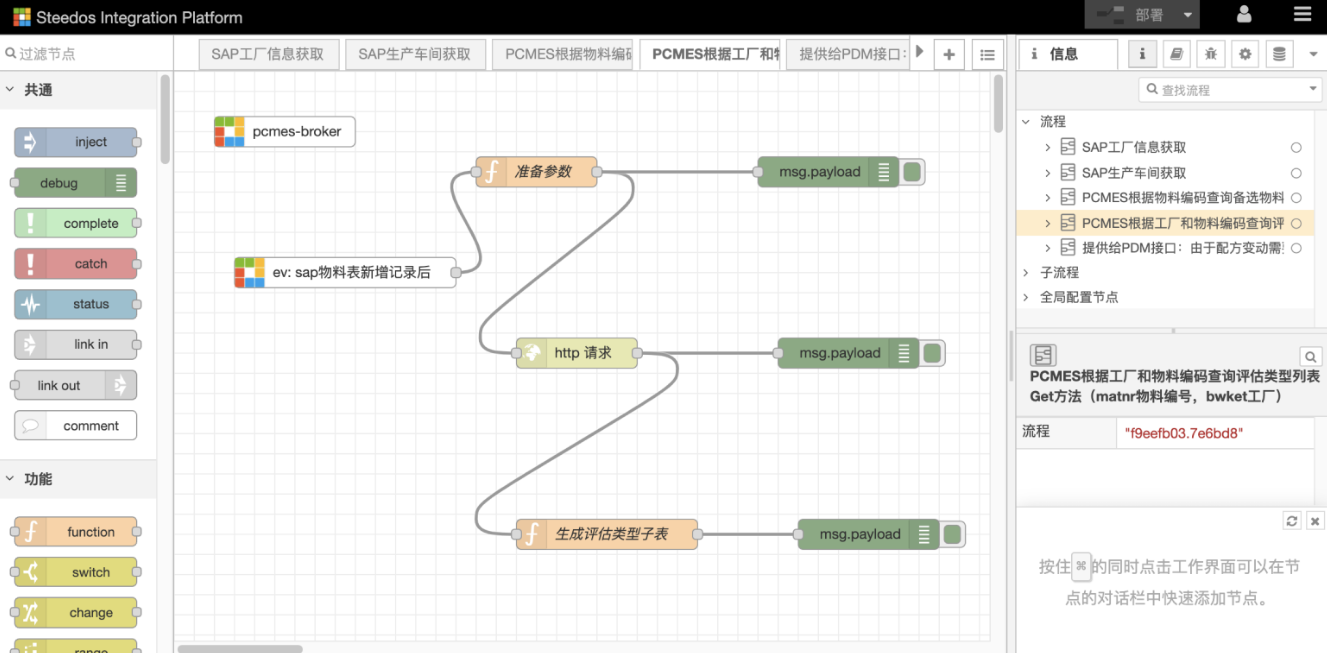Toggle debug node after 准备参数
This screenshot has width=1327, height=653.
912,172
